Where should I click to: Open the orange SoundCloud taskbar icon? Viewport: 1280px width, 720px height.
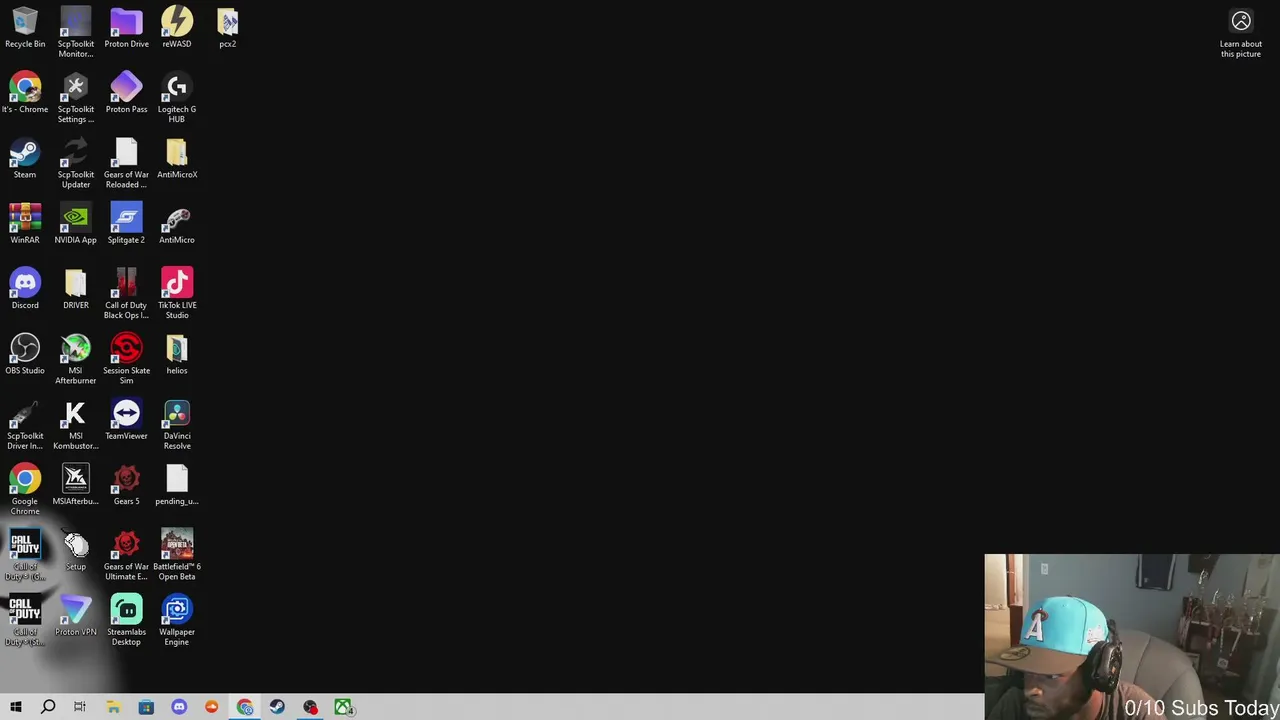click(x=212, y=707)
